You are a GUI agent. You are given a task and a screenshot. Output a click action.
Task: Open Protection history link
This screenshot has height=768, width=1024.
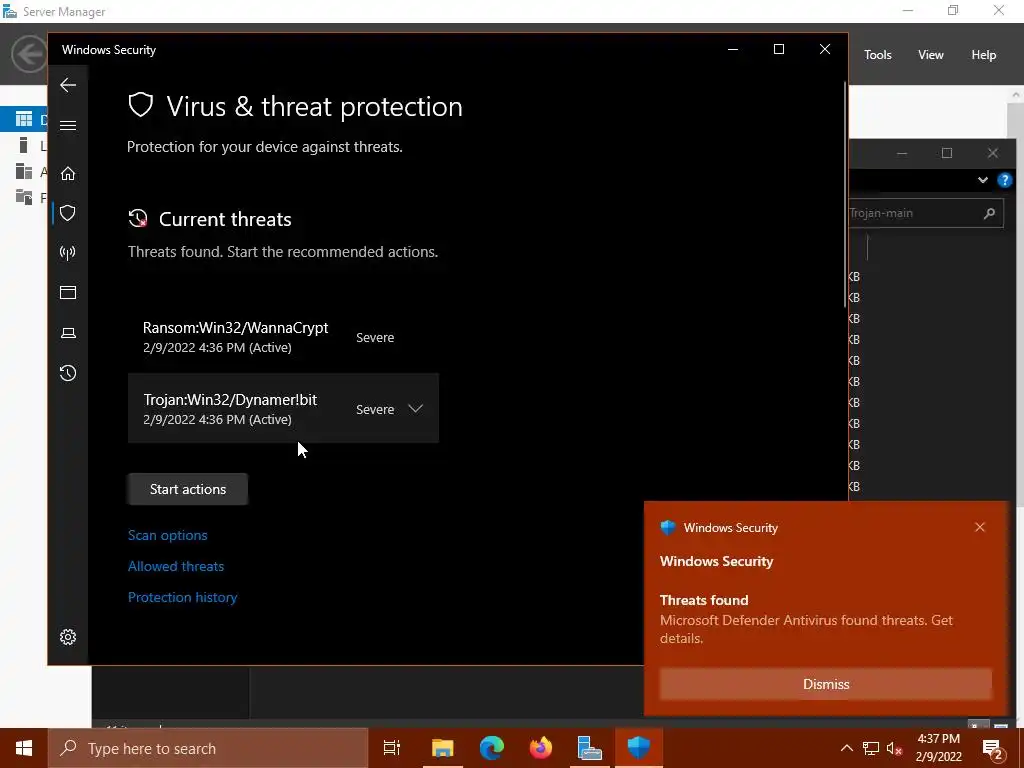[x=182, y=597]
